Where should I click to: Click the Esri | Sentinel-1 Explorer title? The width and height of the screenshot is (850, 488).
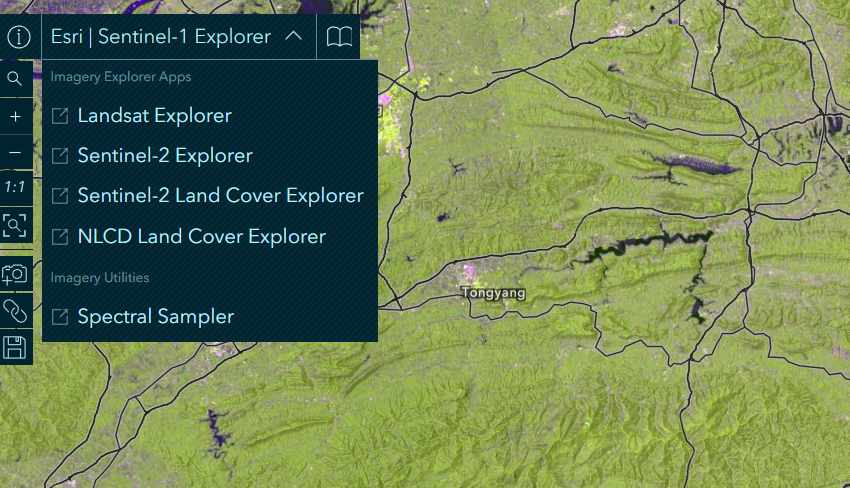pyautogui.click(x=160, y=36)
